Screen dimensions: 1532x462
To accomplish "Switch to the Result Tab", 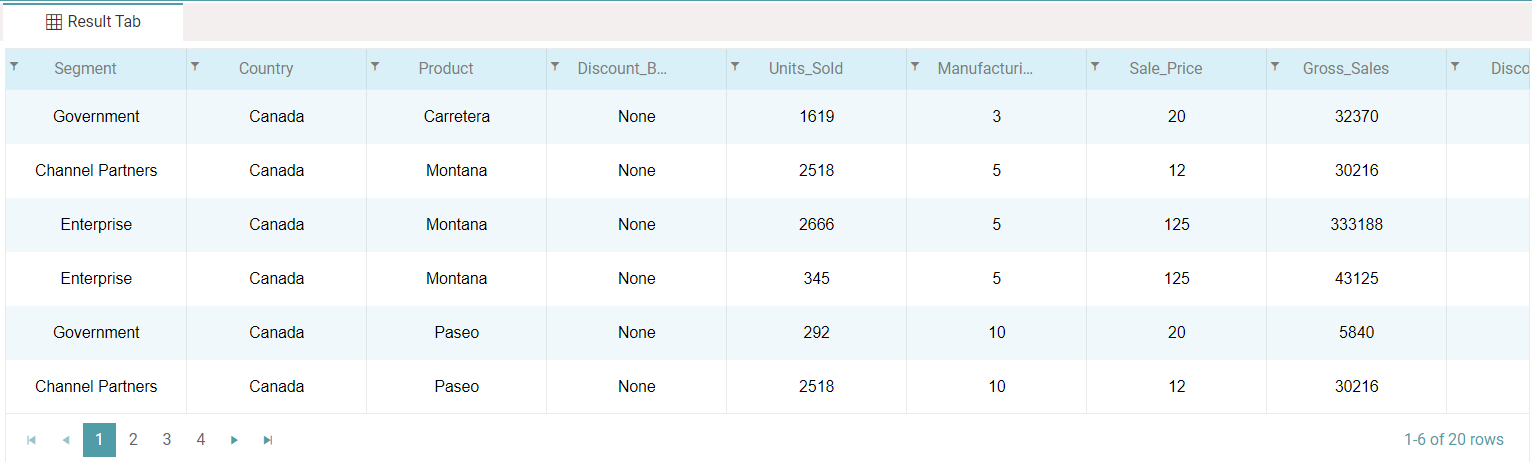I will coord(93,22).
